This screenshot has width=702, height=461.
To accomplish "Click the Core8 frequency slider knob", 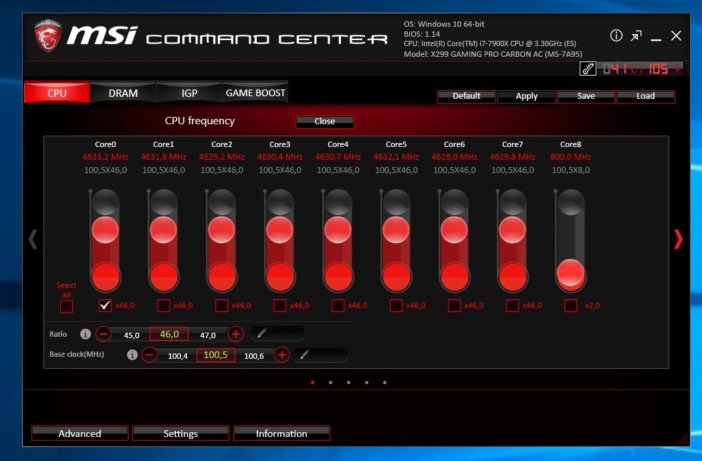I will tap(571, 273).
